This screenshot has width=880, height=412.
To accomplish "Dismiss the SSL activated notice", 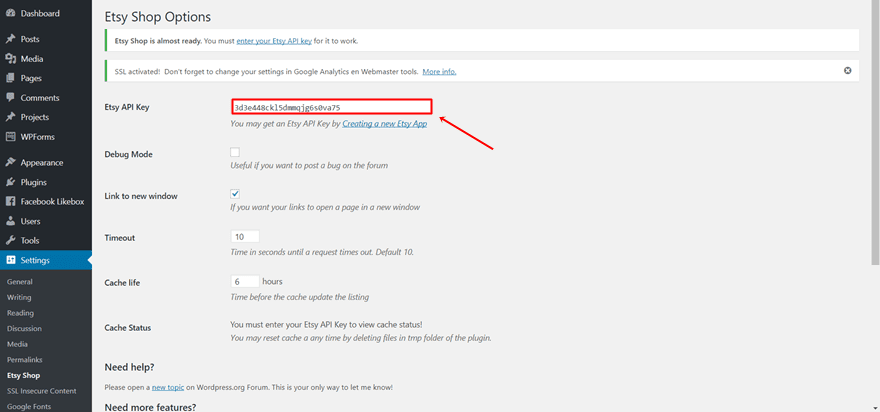I will click(x=847, y=71).
